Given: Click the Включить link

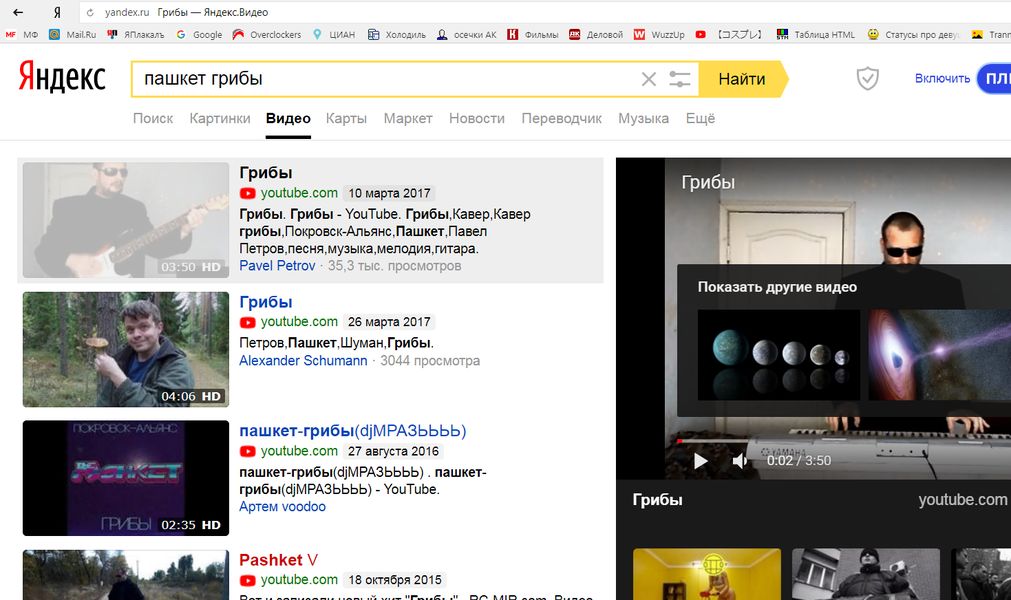Looking at the screenshot, I should click(942, 79).
